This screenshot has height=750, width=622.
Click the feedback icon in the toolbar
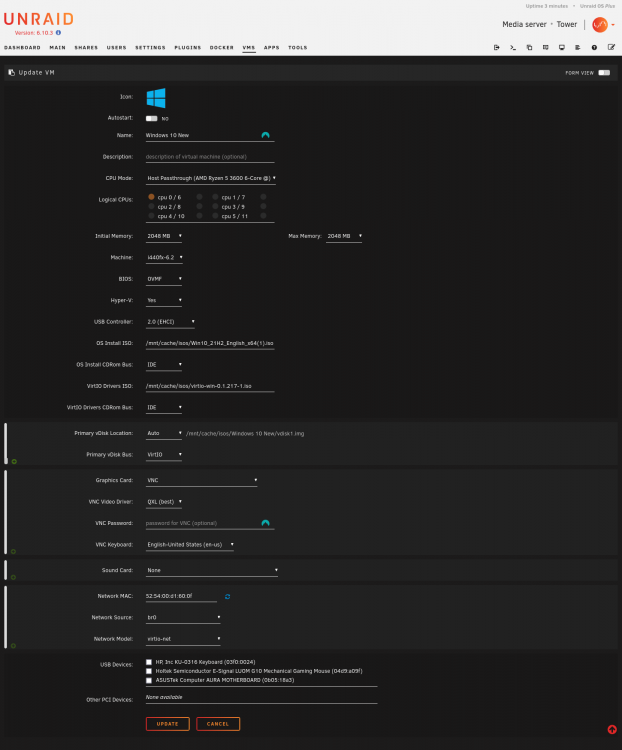click(545, 47)
